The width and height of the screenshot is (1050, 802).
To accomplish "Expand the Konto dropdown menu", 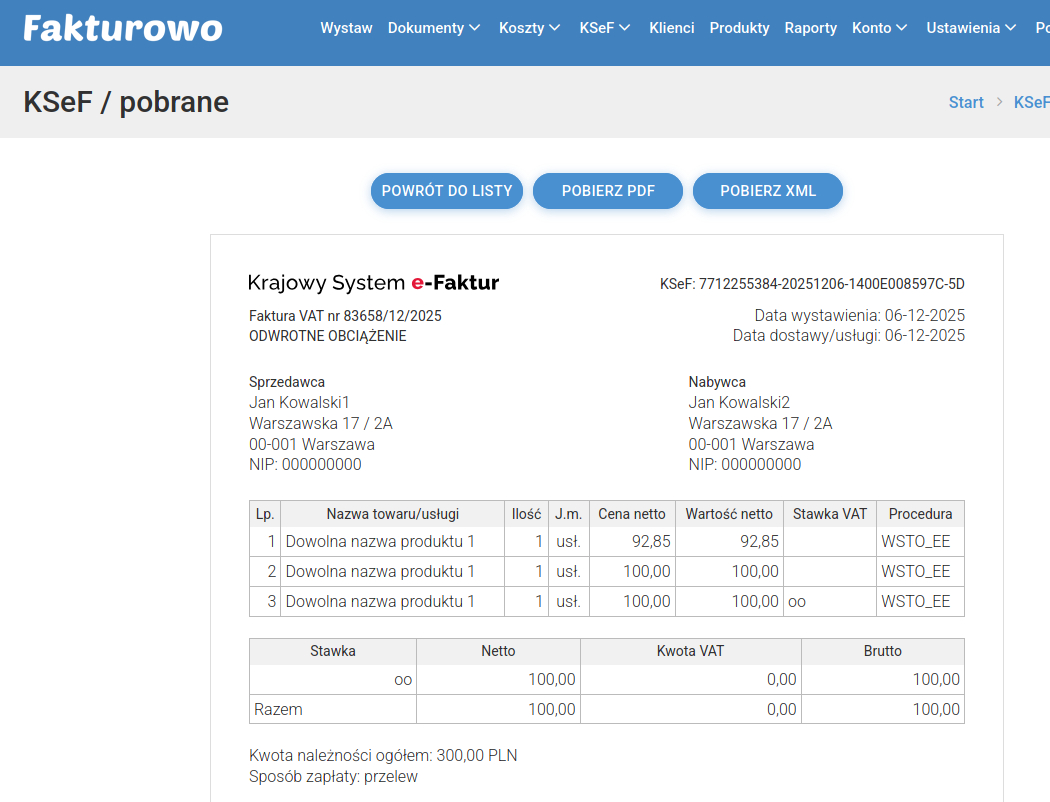I will pos(879,28).
